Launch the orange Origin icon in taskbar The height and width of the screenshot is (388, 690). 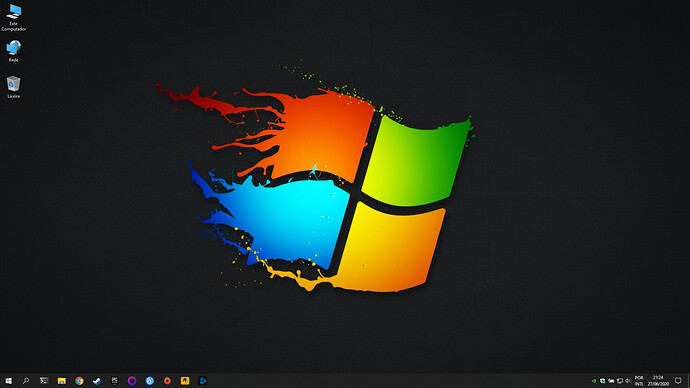(x=167, y=381)
